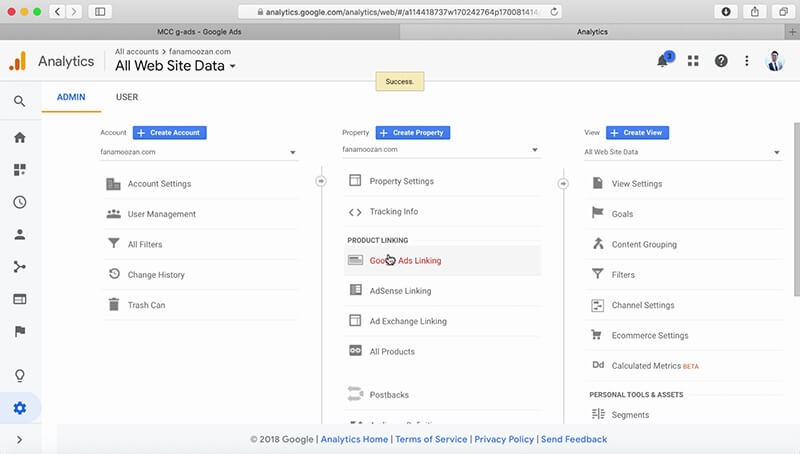The width and height of the screenshot is (800, 454).
Task: Toggle the Safari sidebar button
Action: tap(100, 11)
